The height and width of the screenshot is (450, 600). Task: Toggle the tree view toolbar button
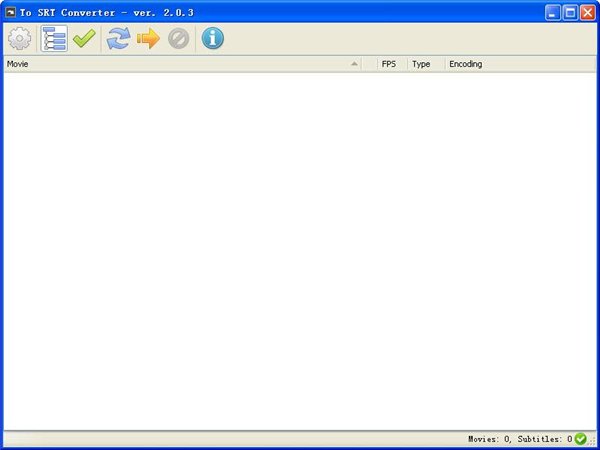[54, 38]
